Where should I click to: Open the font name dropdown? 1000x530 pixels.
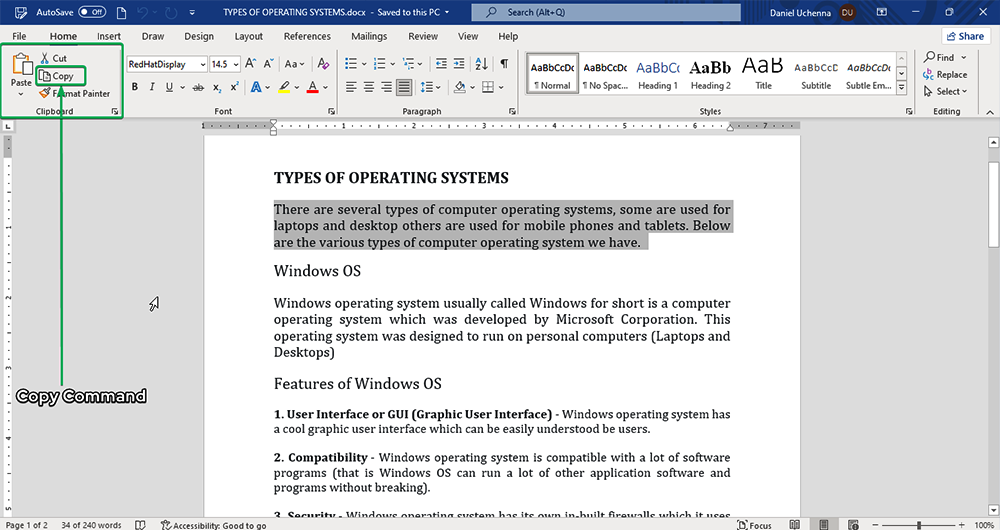(203, 64)
